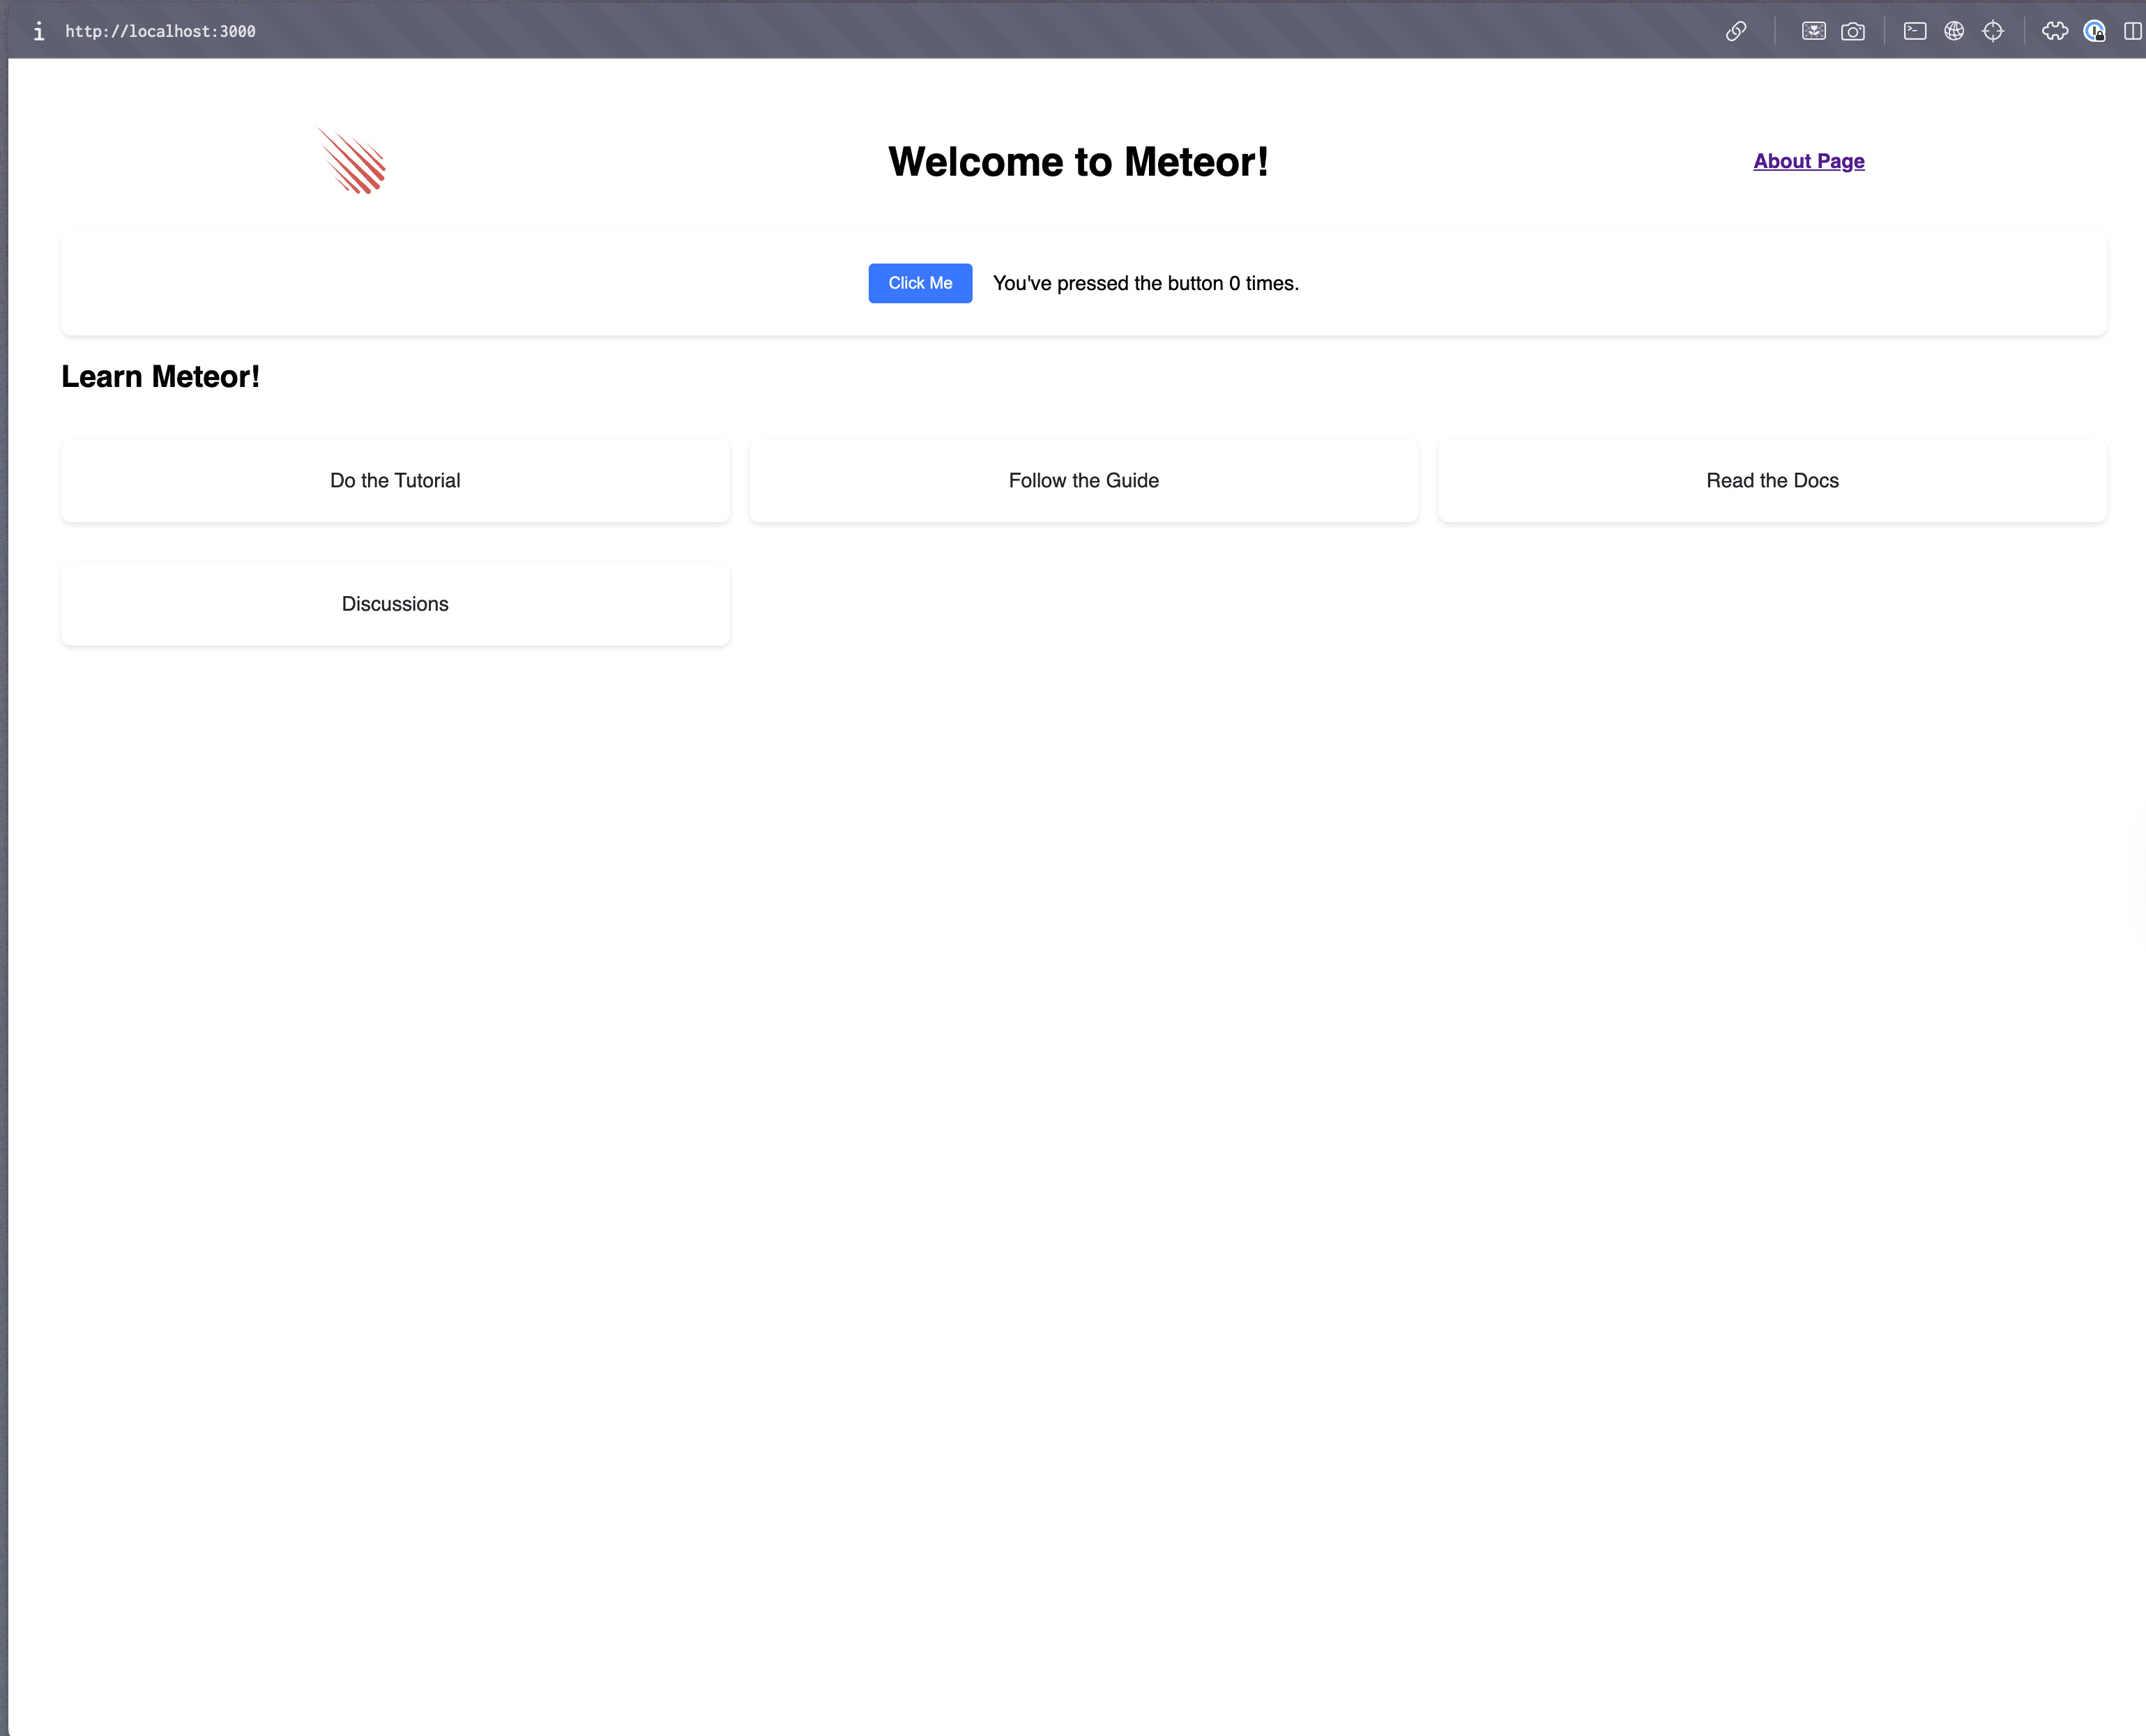Click the site info icon

tap(38, 31)
